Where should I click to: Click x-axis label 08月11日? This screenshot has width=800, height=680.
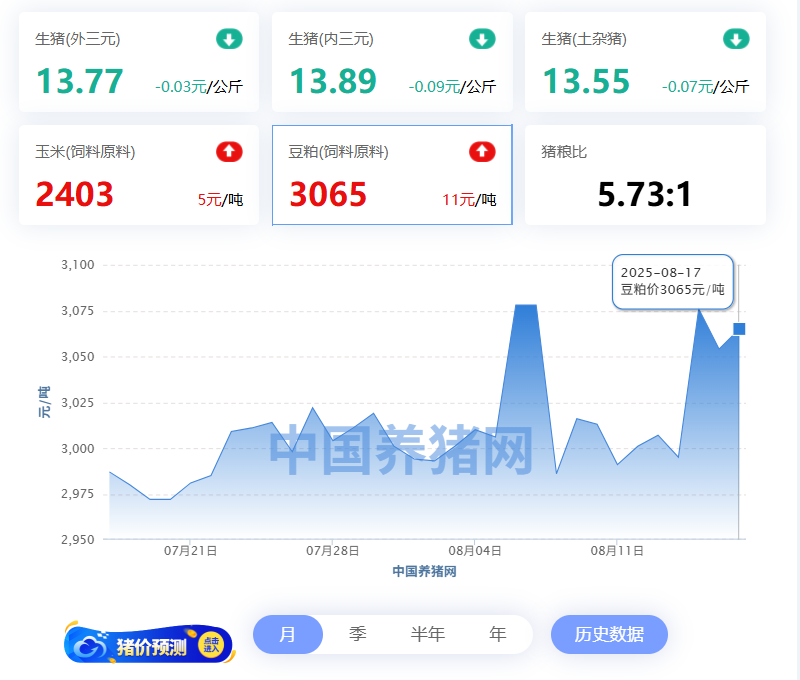[617, 551]
